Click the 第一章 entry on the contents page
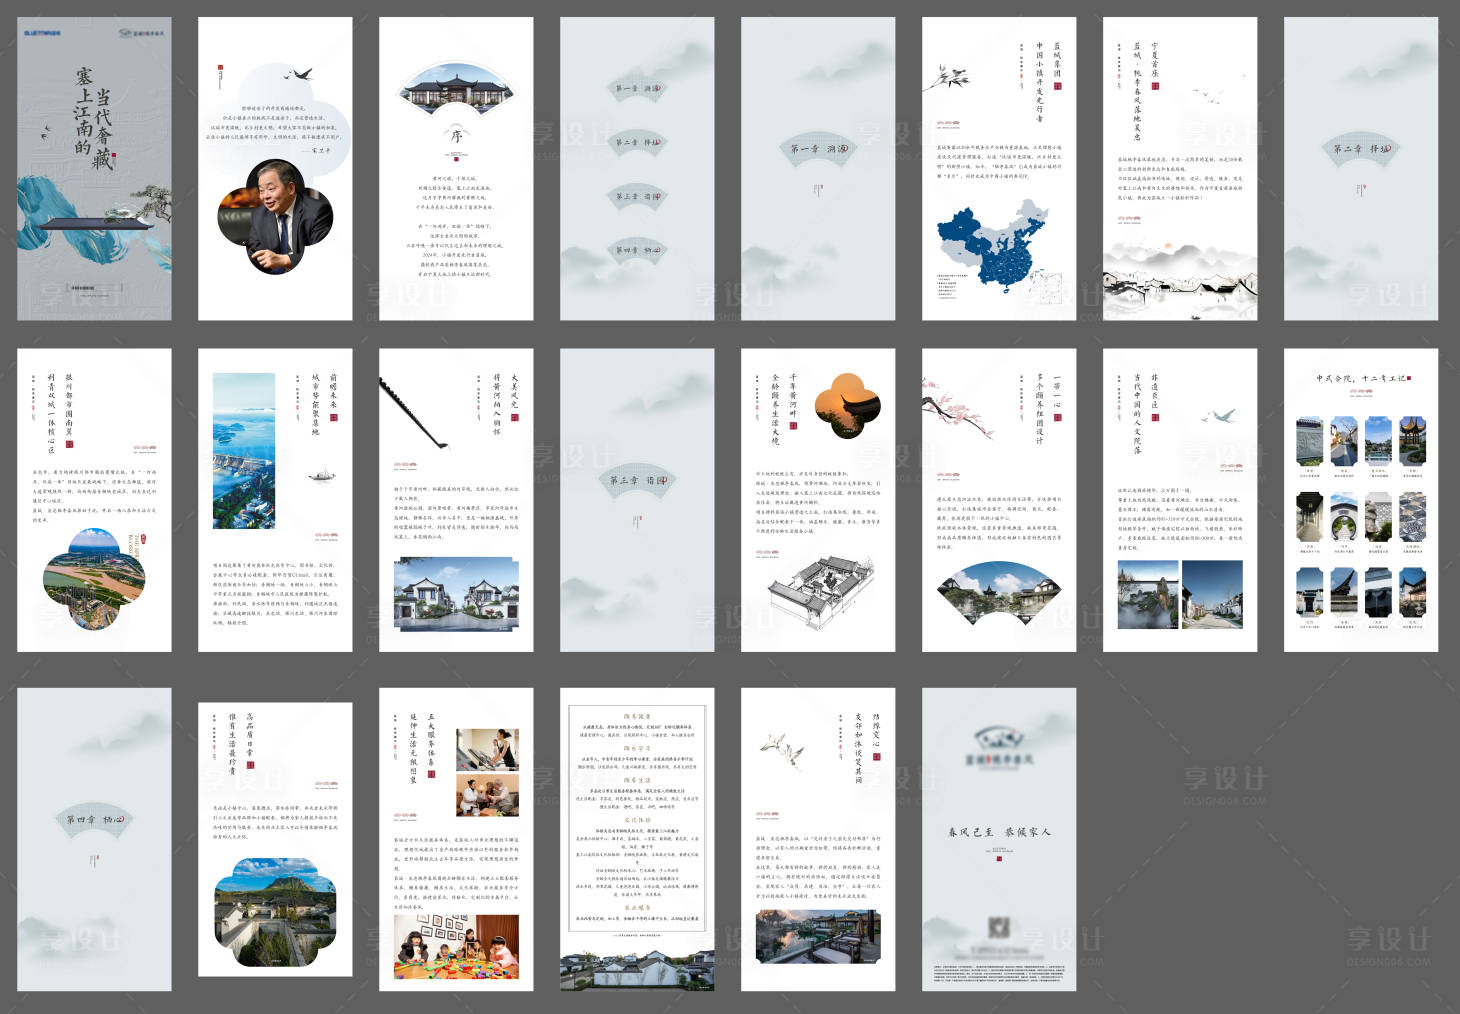1460x1014 pixels. (x=637, y=89)
